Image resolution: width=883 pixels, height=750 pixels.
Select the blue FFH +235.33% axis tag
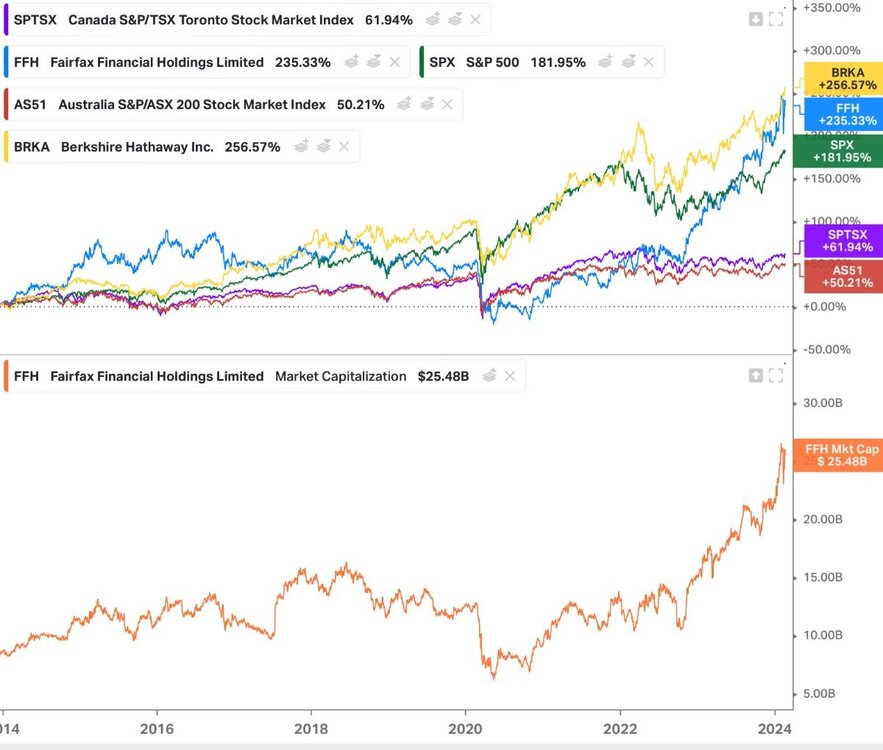point(843,114)
